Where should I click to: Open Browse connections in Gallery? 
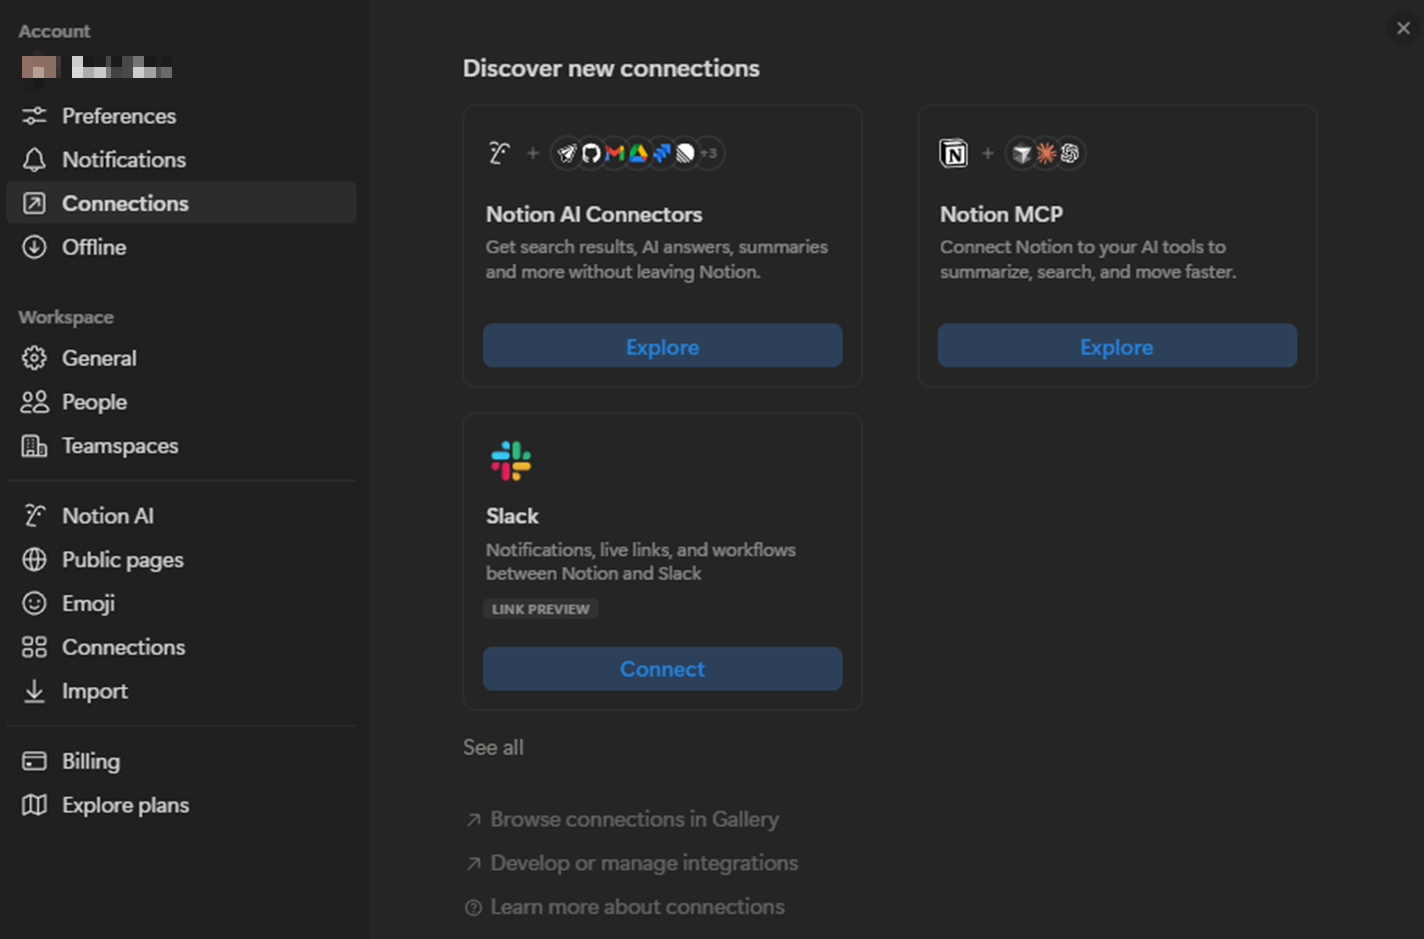coord(634,819)
